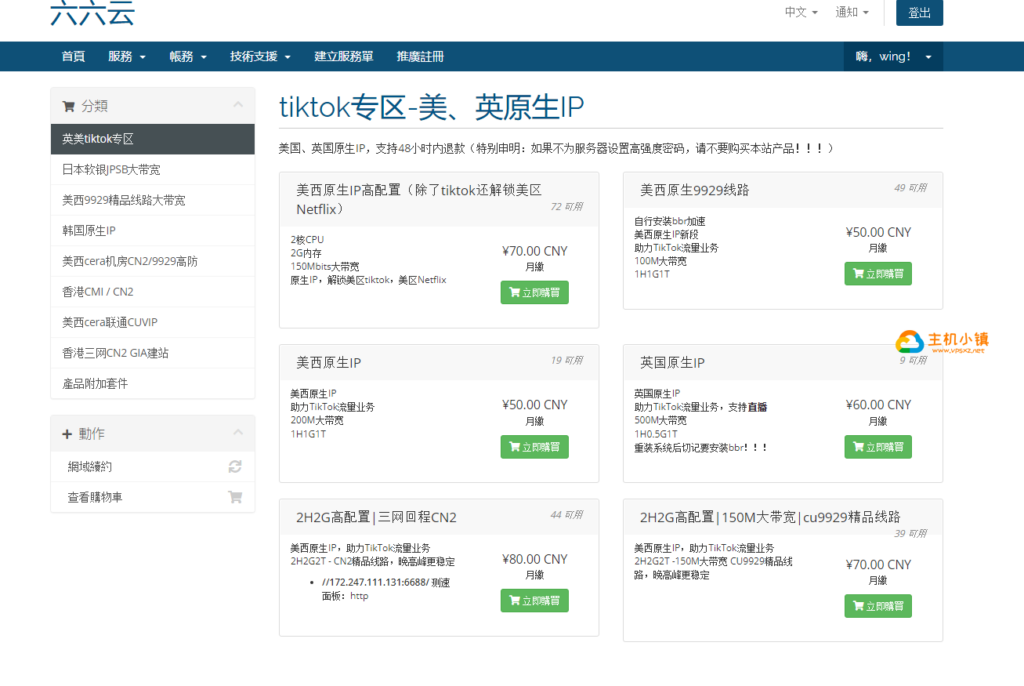The height and width of the screenshot is (686, 1024).
Task: Buy the 美西原生IP高配置 Netflix plan
Action: (x=535, y=293)
